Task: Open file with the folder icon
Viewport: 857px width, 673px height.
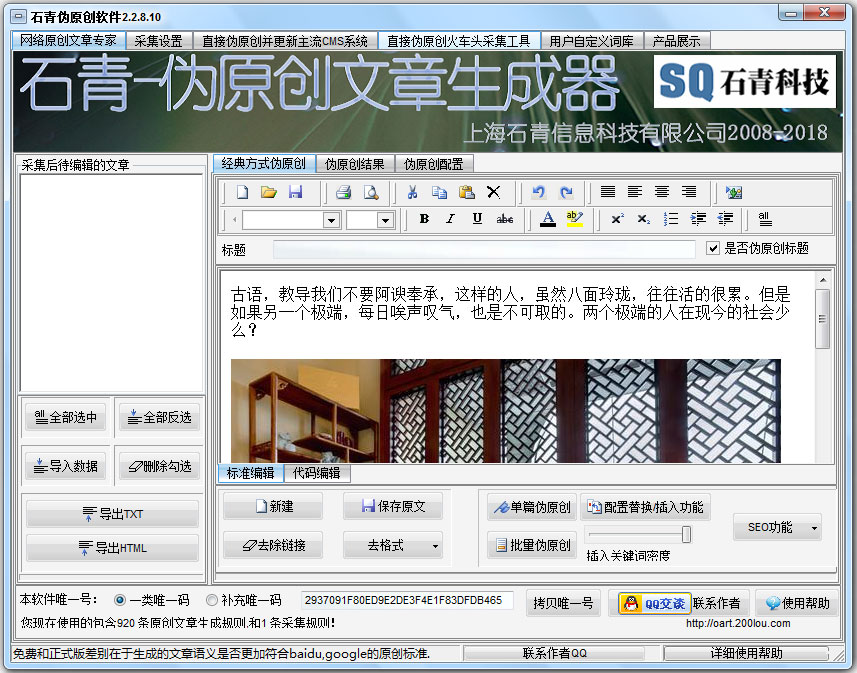Action: pyautogui.click(x=268, y=192)
